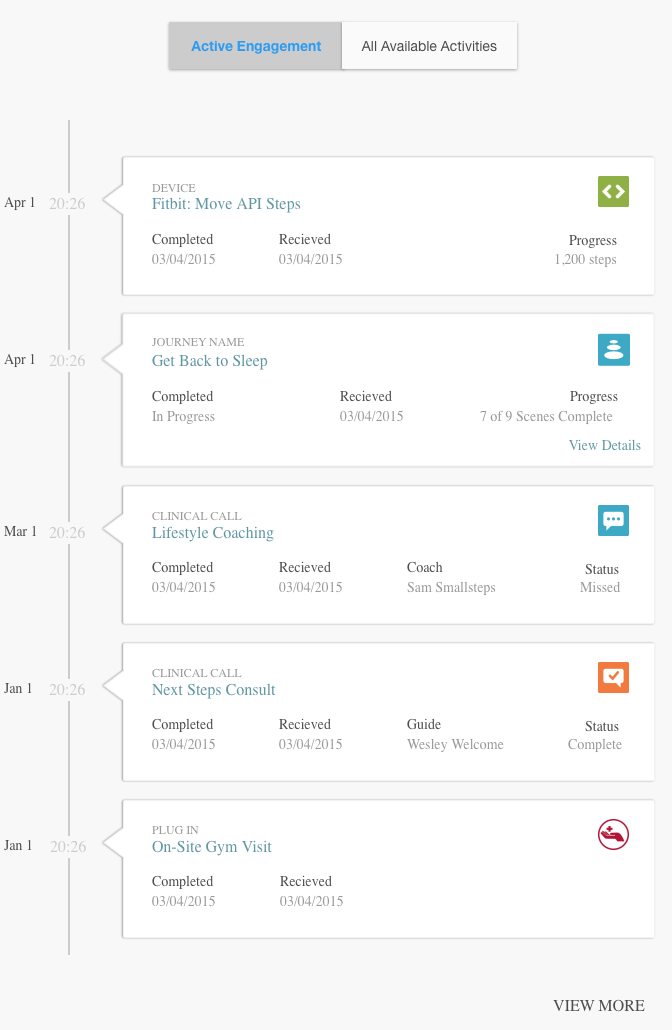Open the Get Back to Sleep journey
Image resolution: width=672 pixels, height=1030 pixels.
pos(210,361)
